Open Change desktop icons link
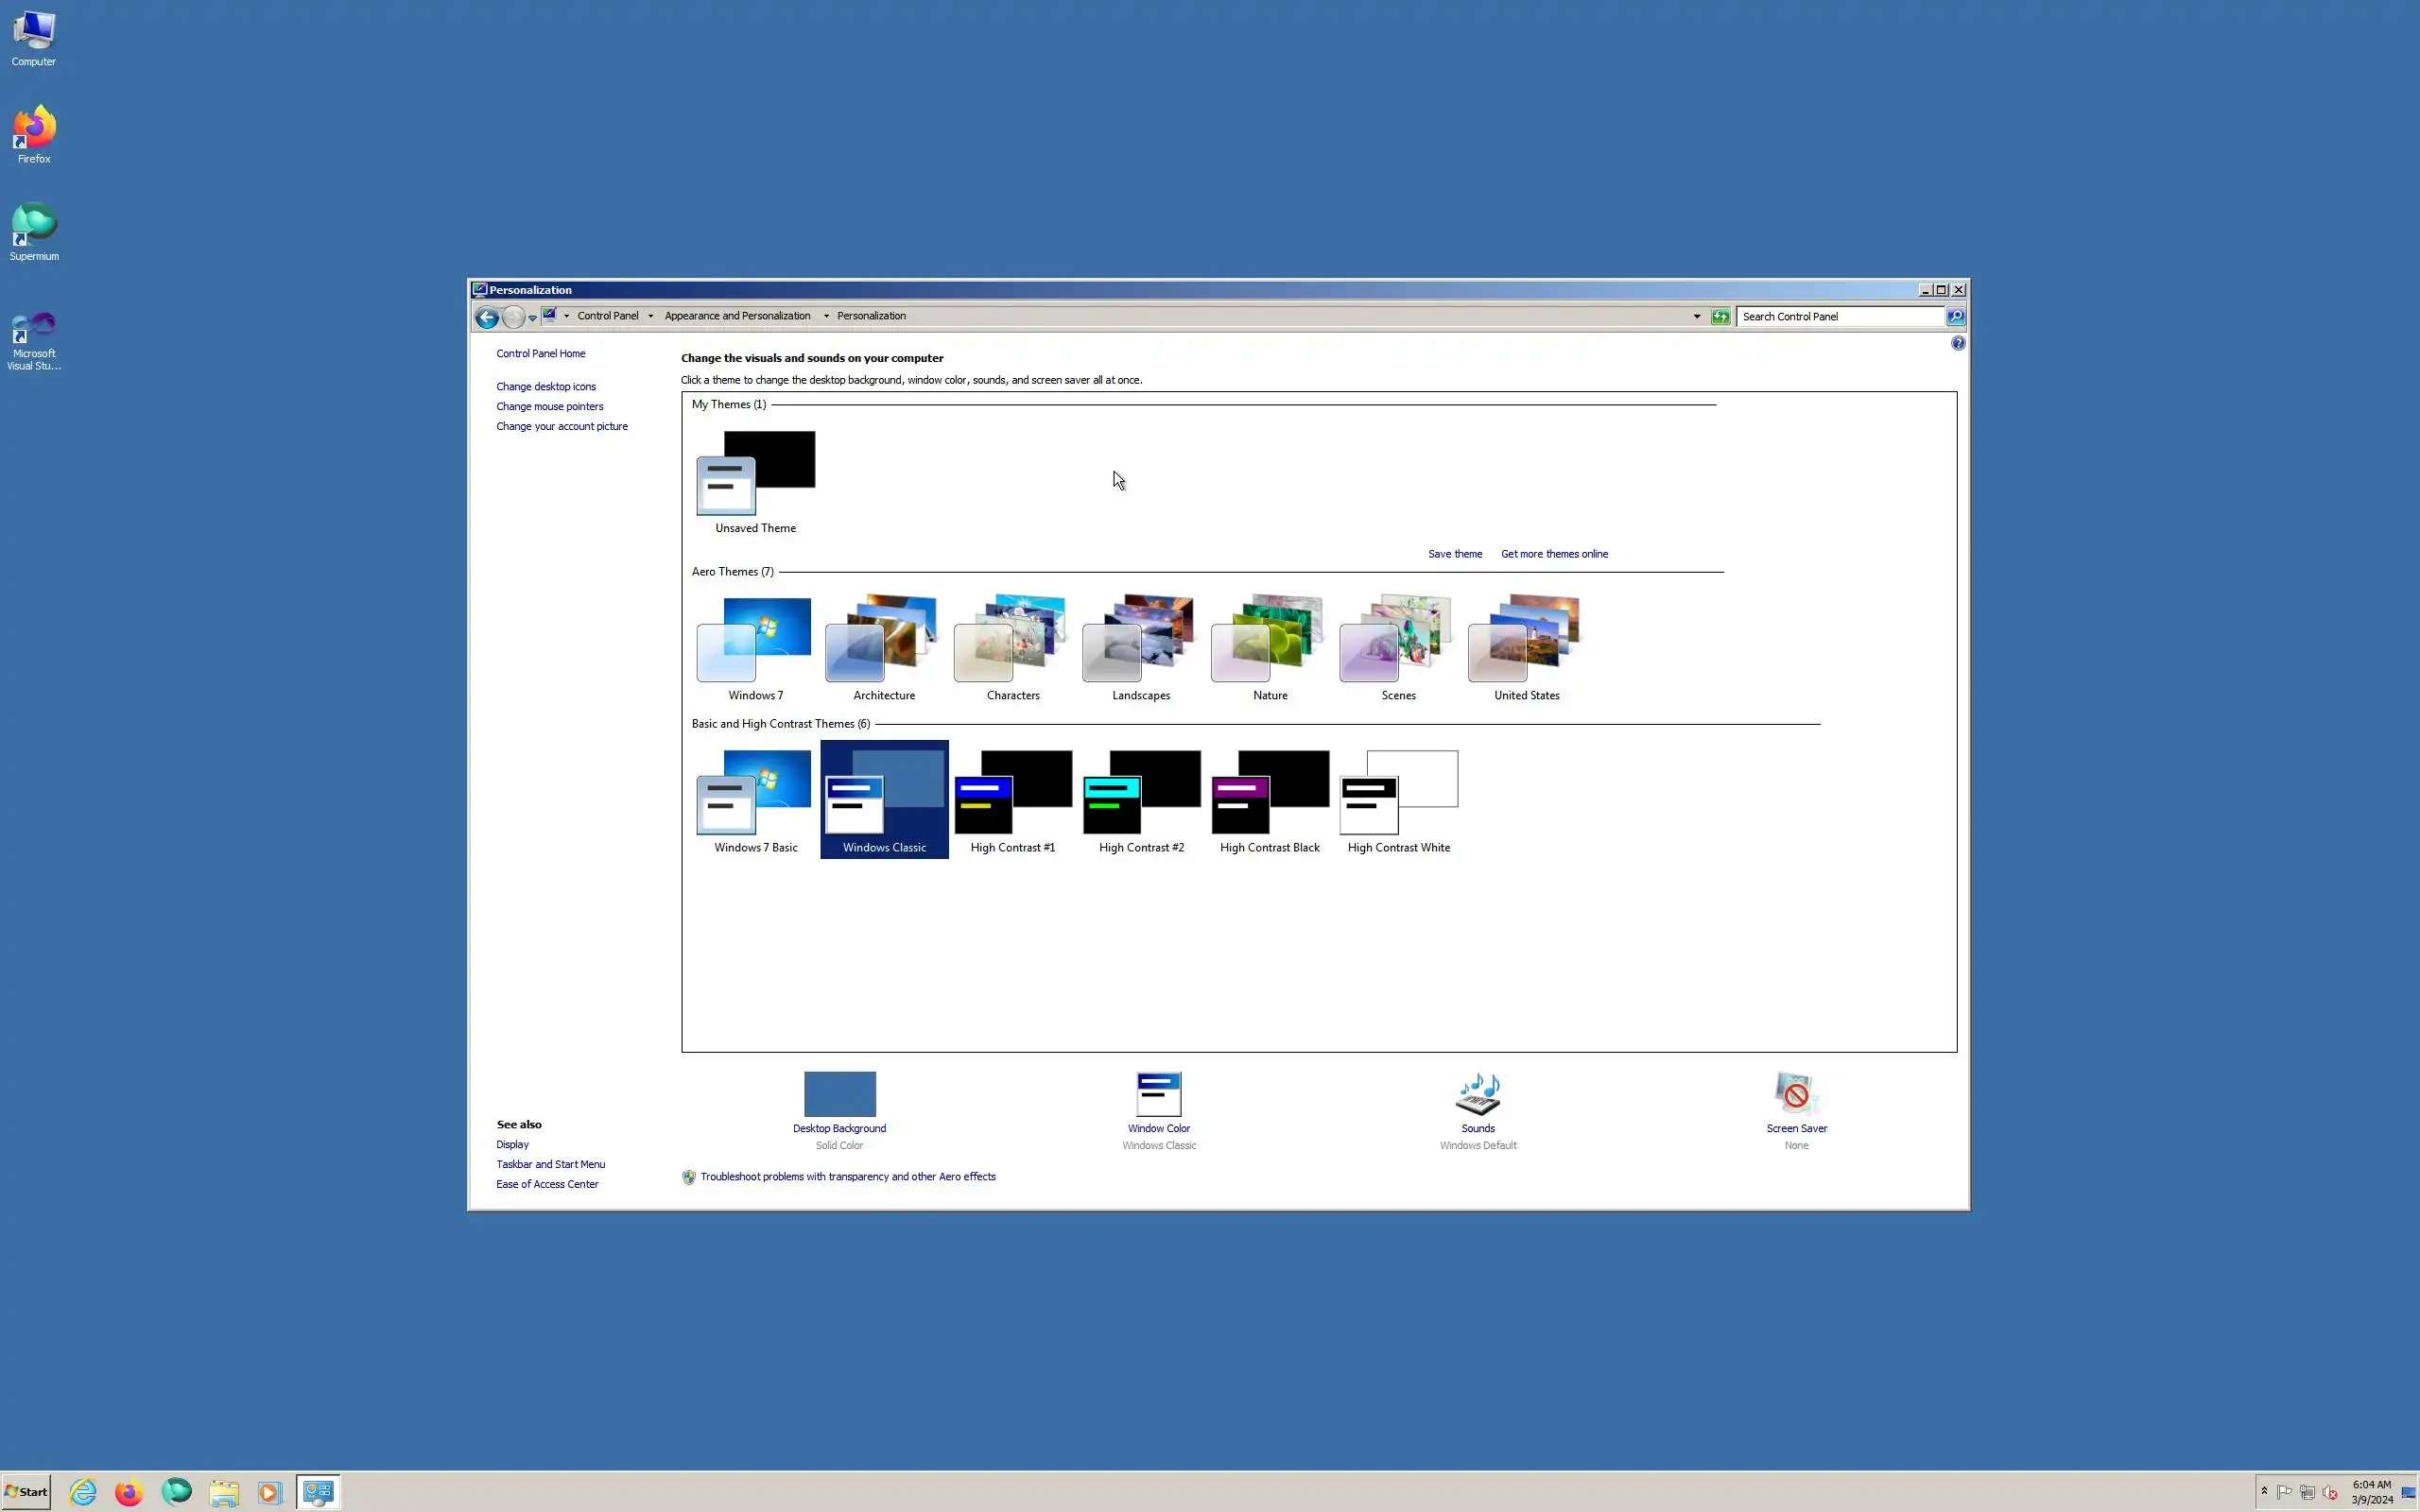2420x1512 pixels. tap(545, 387)
